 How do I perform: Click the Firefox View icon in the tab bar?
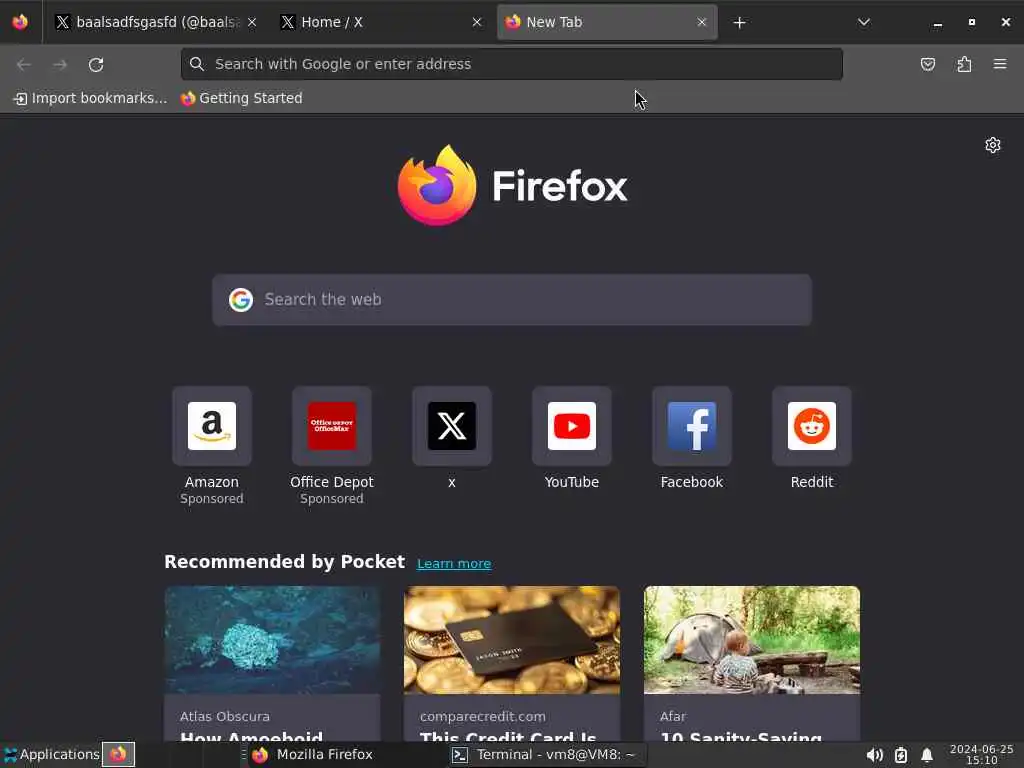[x=20, y=22]
